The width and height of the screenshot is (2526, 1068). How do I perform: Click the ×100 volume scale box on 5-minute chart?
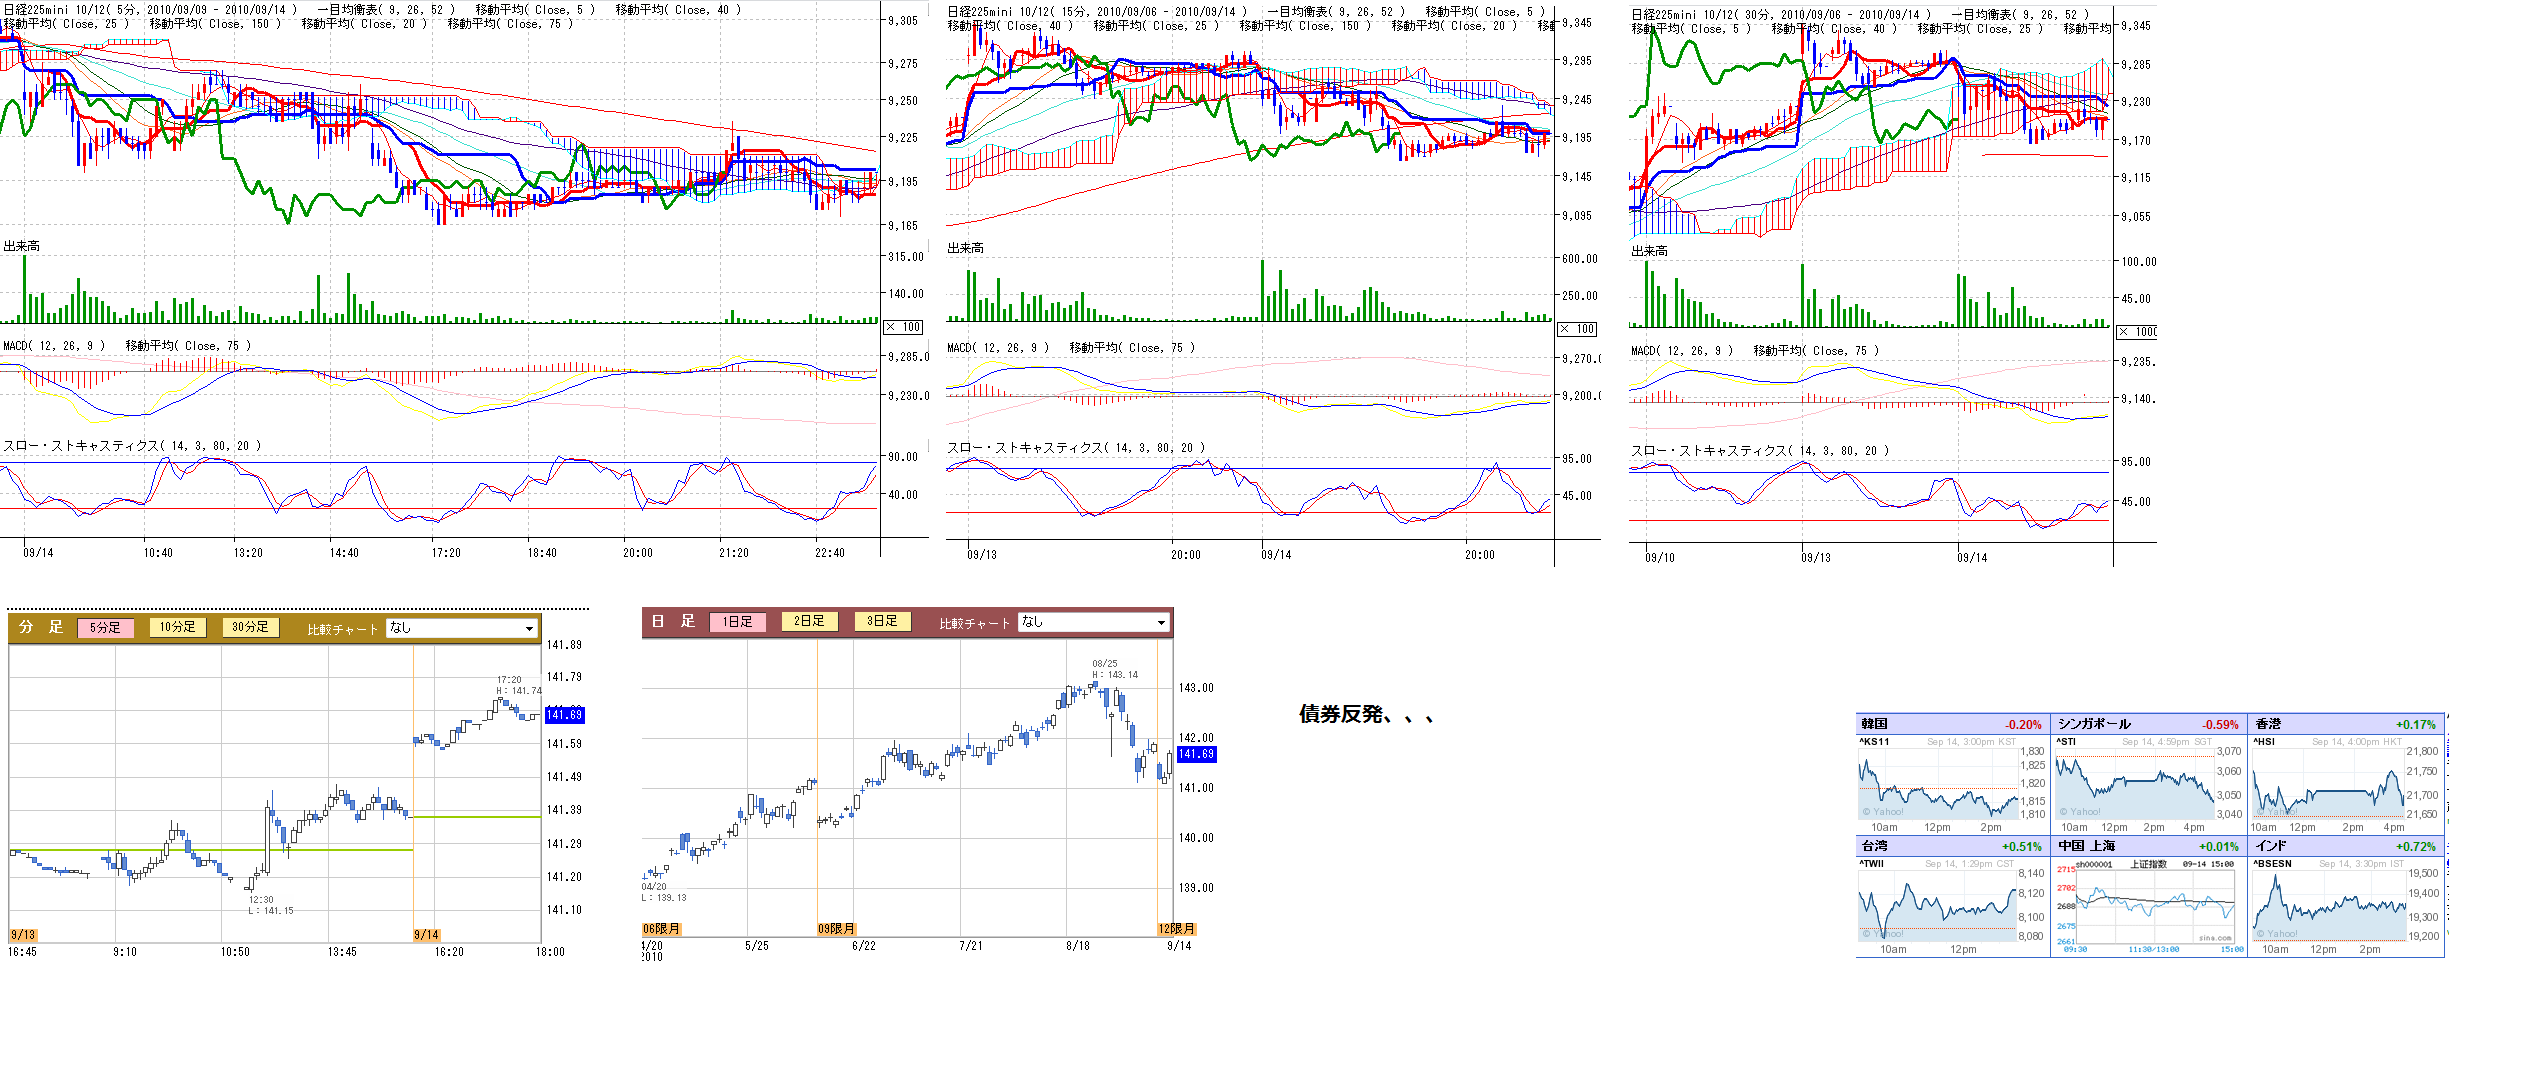(903, 327)
